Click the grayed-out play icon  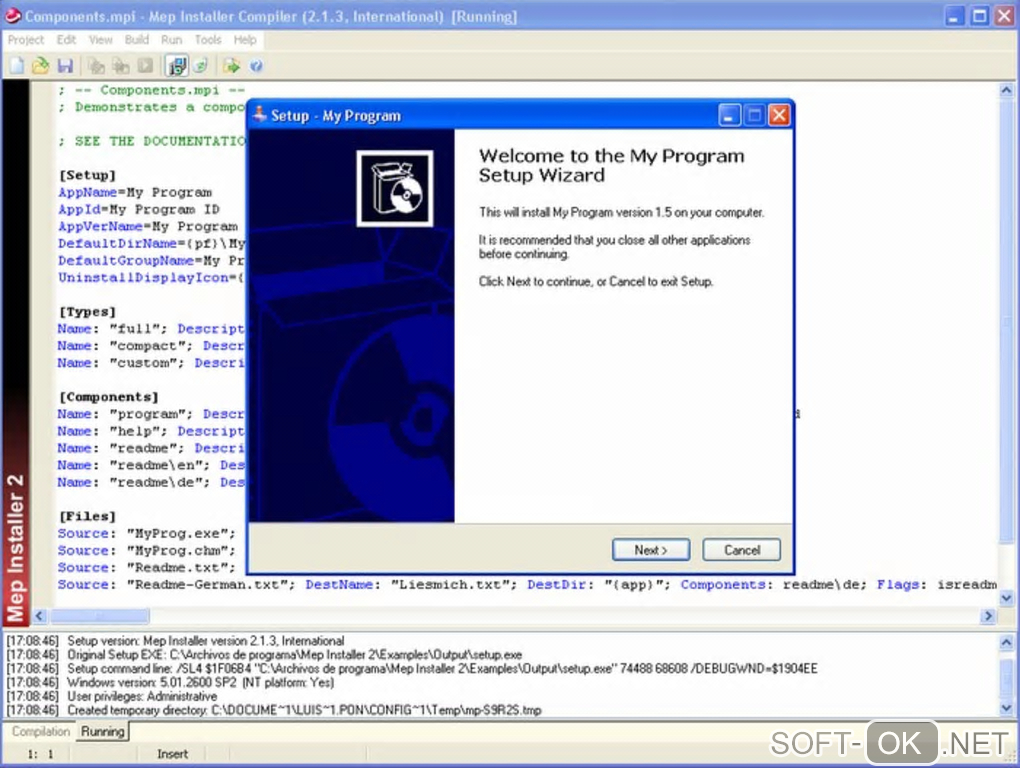point(145,66)
